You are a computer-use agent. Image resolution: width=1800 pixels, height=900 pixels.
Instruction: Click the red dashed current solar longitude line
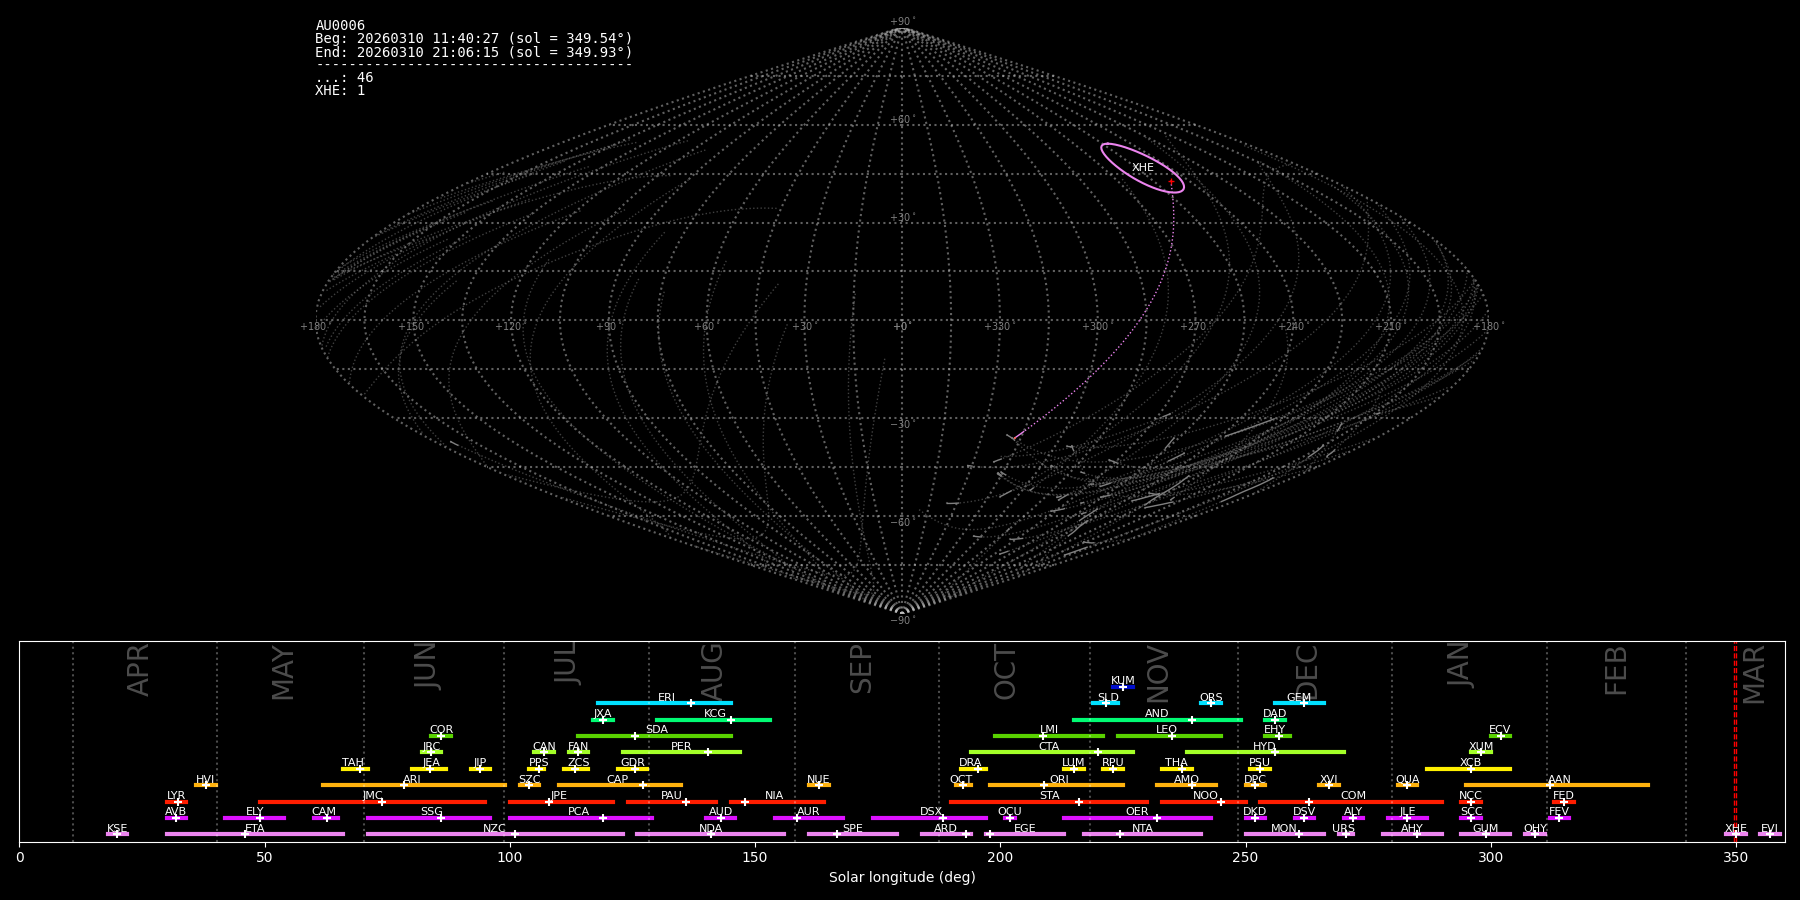[x=1735, y=740]
